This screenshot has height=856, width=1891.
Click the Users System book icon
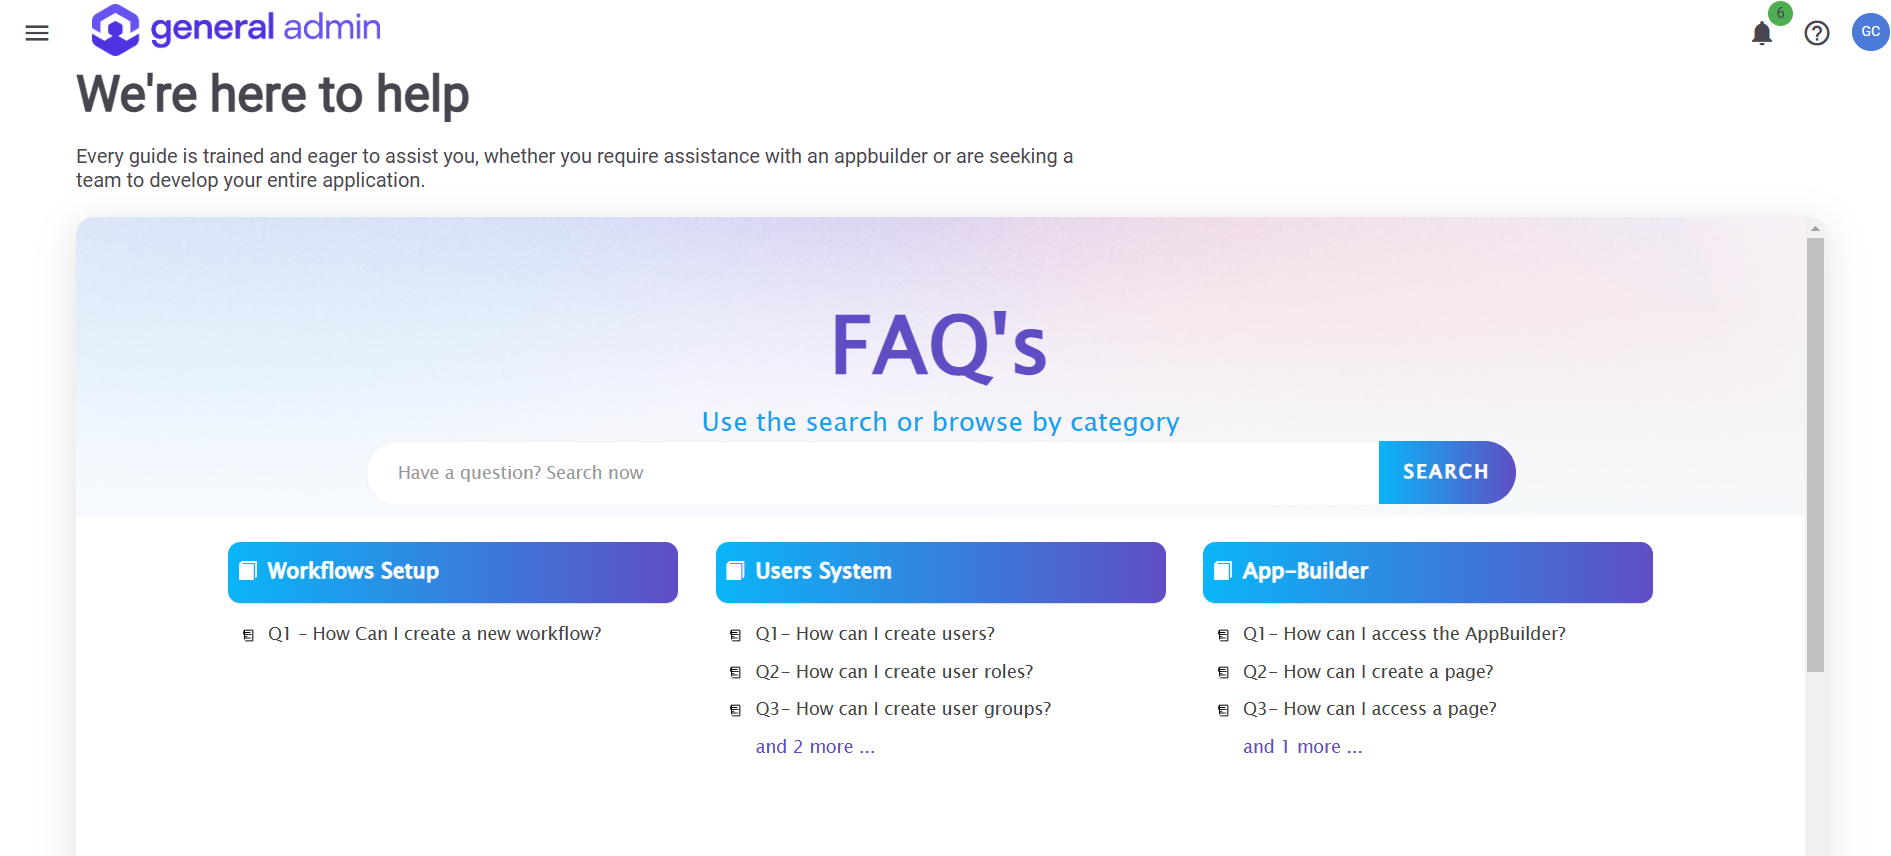point(736,571)
